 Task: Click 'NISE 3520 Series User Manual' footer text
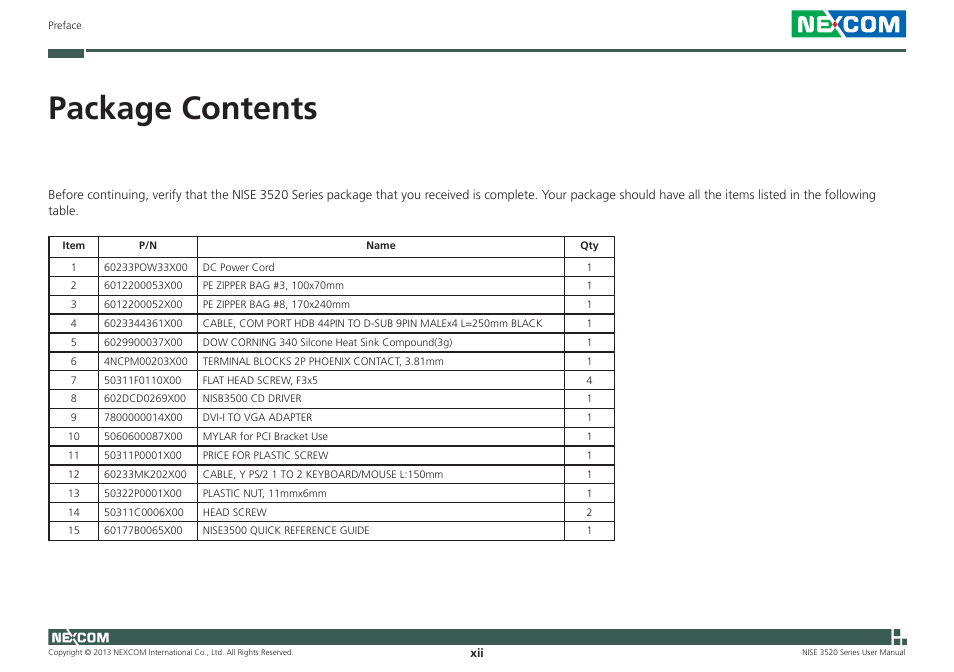854,653
